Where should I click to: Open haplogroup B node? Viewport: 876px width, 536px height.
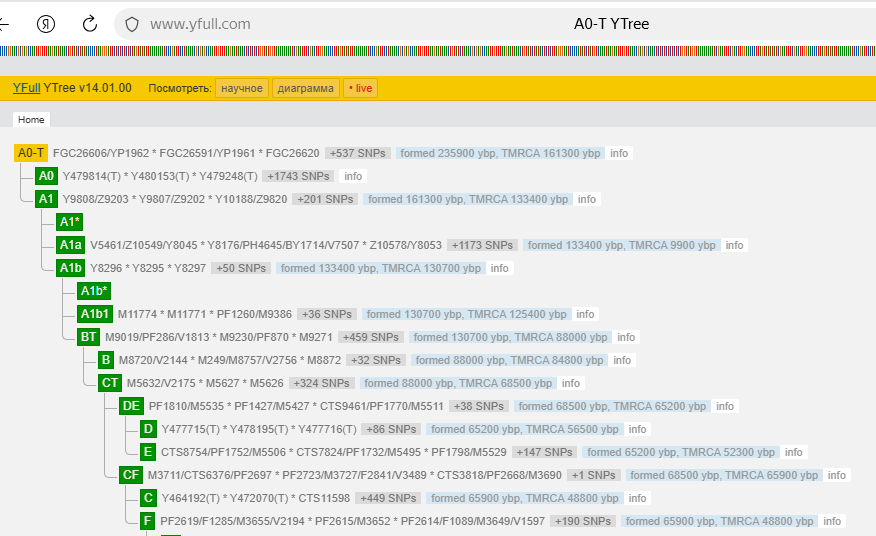click(x=106, y=360)
